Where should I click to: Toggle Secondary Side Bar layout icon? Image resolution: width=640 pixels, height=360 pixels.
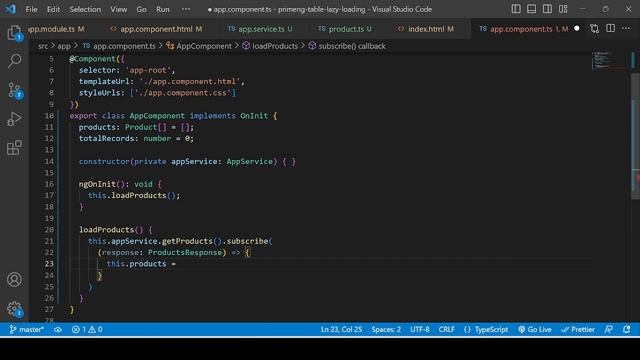pyautogui.click(x=547, y=9)
